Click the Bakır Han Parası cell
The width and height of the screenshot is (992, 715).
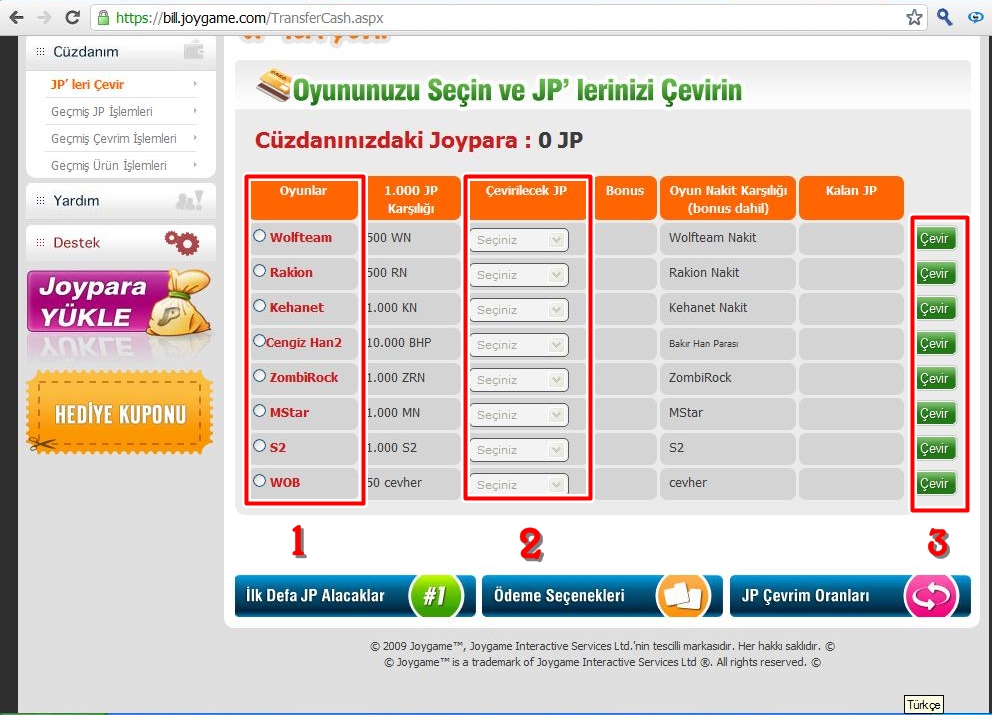tap(704, 344)
